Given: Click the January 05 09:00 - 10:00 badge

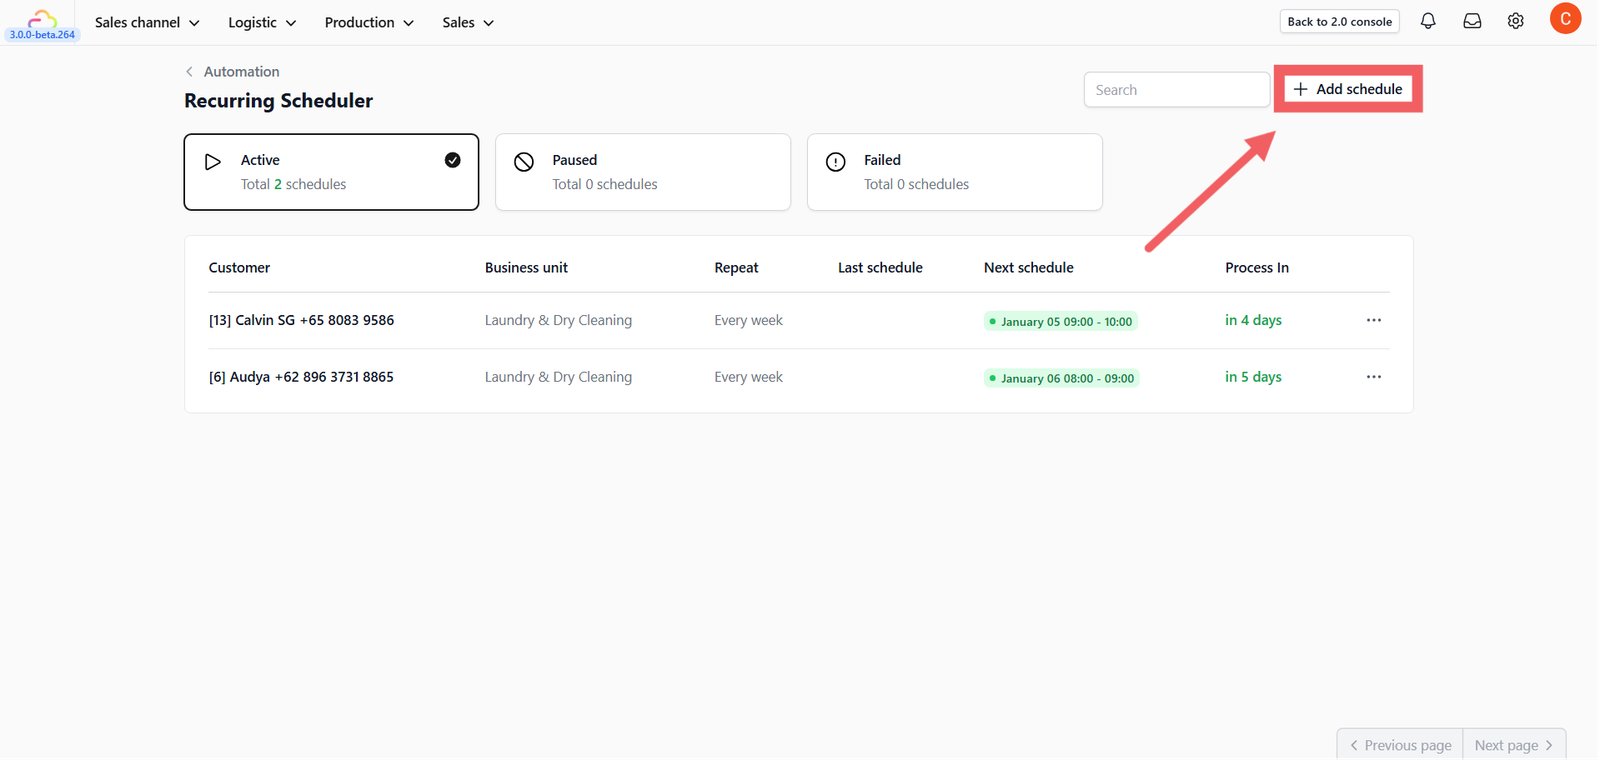Looking at the screenshot, I should tap(1061, 322).
